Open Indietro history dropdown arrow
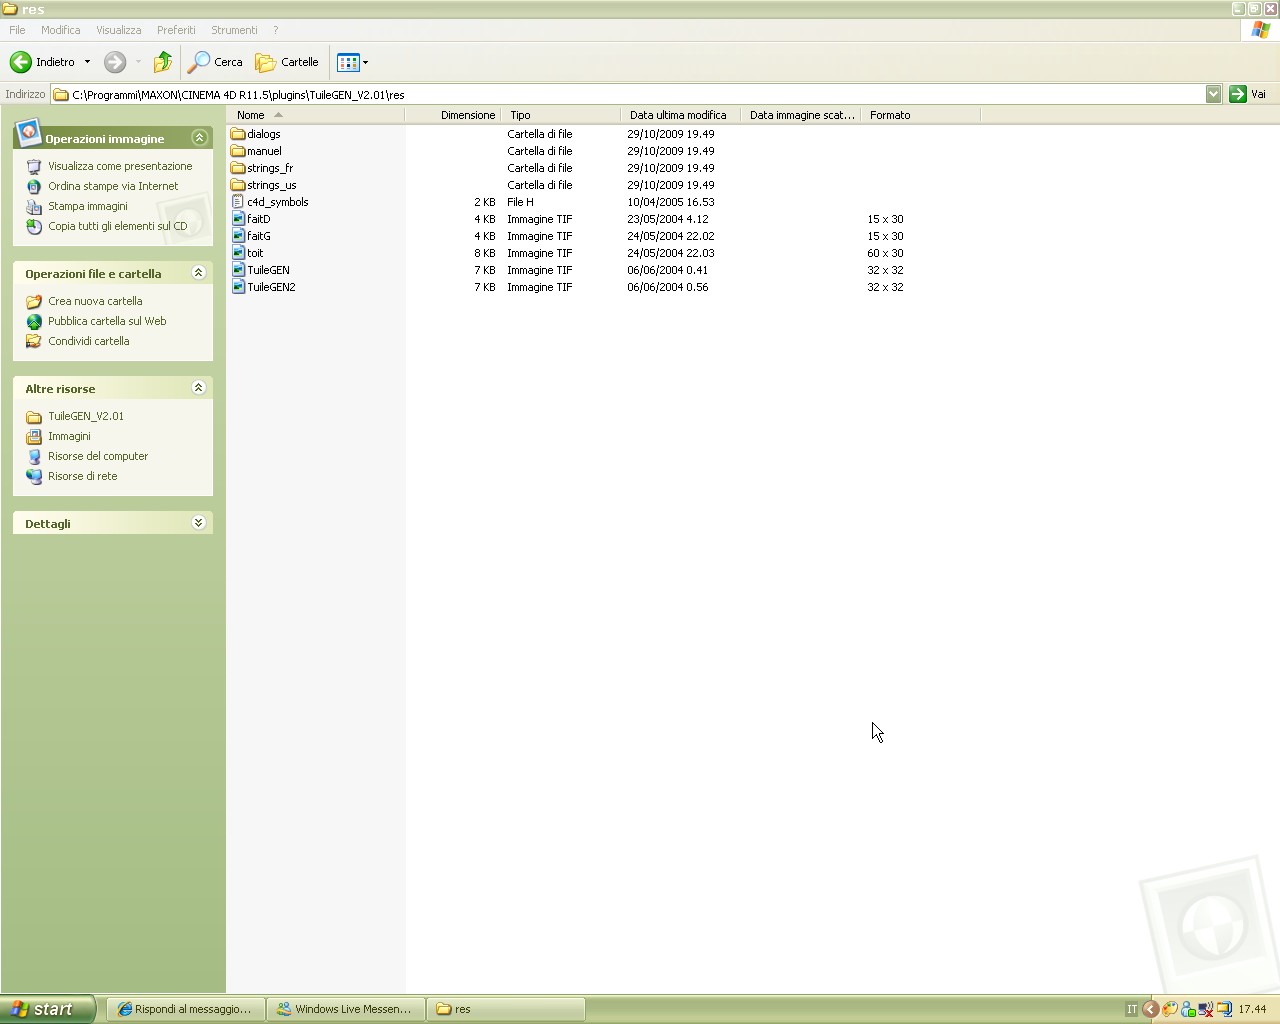This screenshot has width=1280, height=1024. click(87, 62)
